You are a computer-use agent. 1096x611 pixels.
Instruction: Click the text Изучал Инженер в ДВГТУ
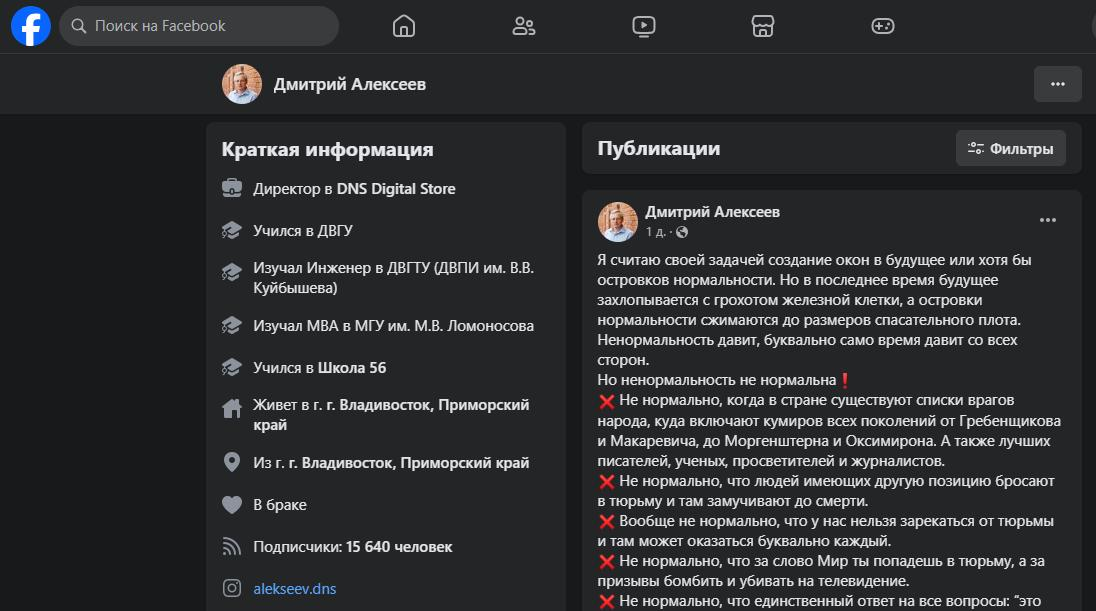394,278
